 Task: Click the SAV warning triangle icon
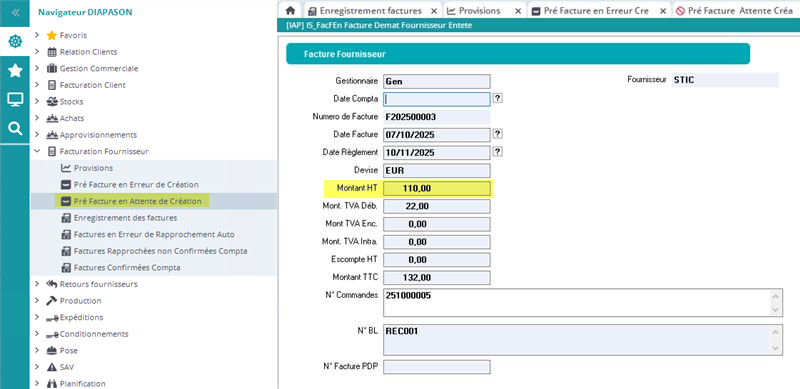tap(52, 367)
